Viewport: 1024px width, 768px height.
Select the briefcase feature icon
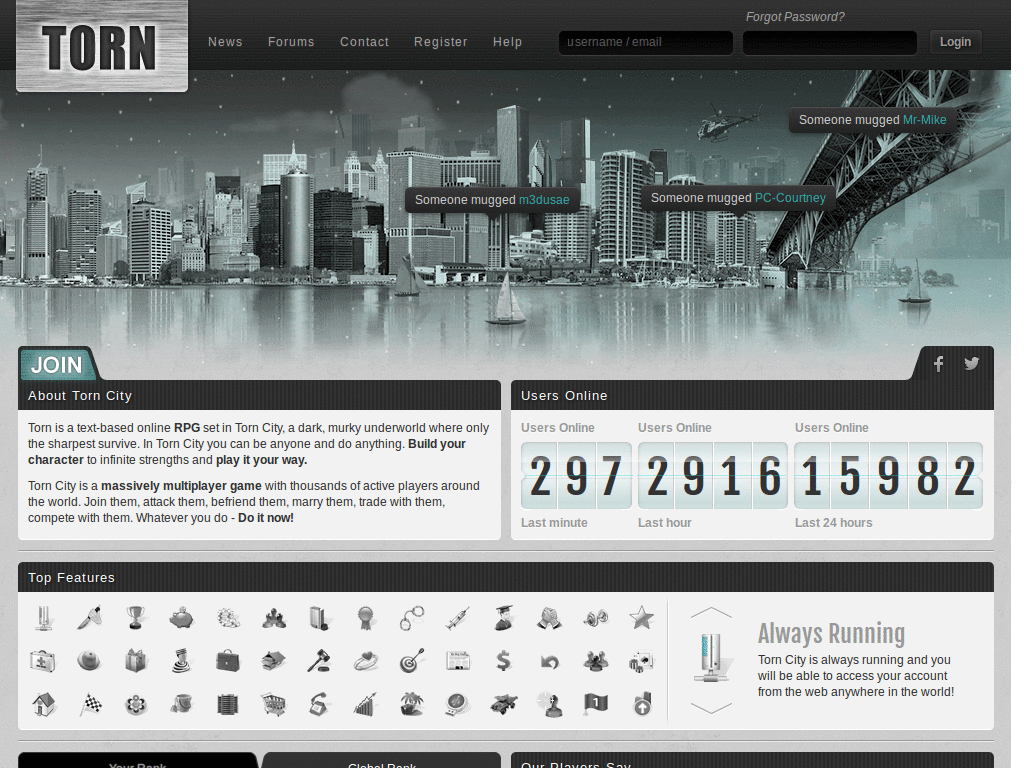228,661
